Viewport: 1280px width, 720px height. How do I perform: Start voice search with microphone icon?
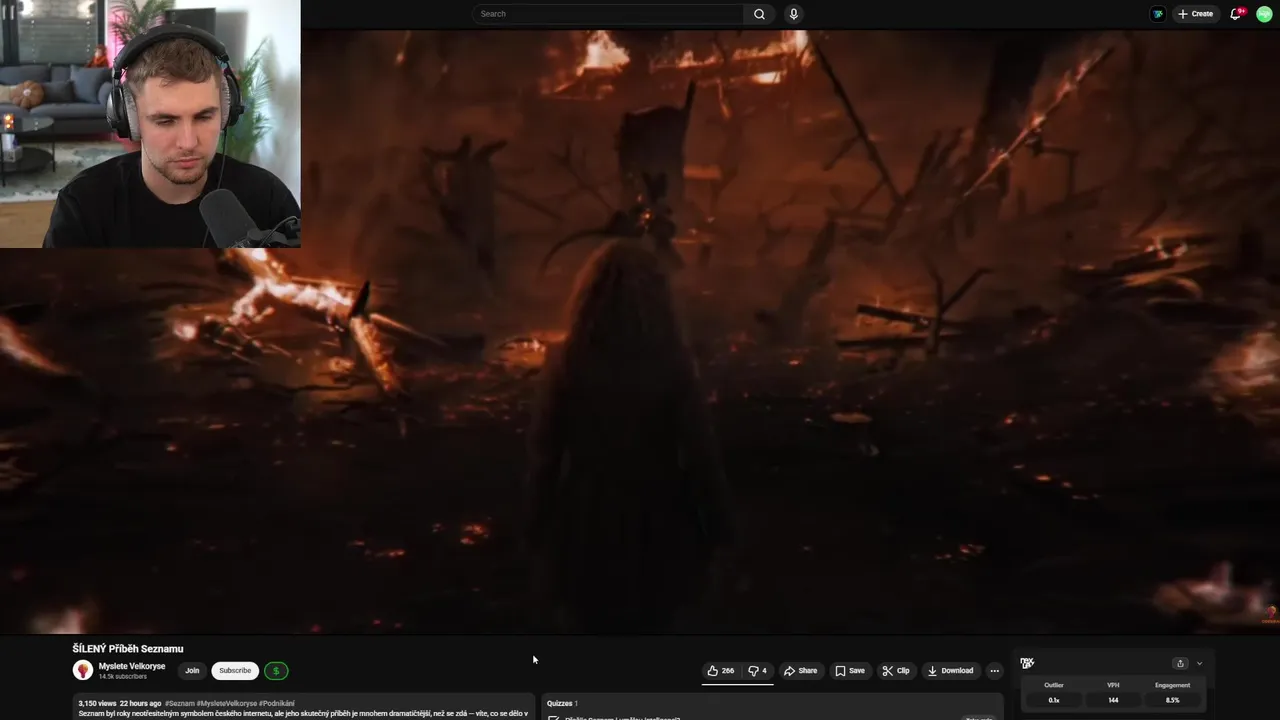794,14
